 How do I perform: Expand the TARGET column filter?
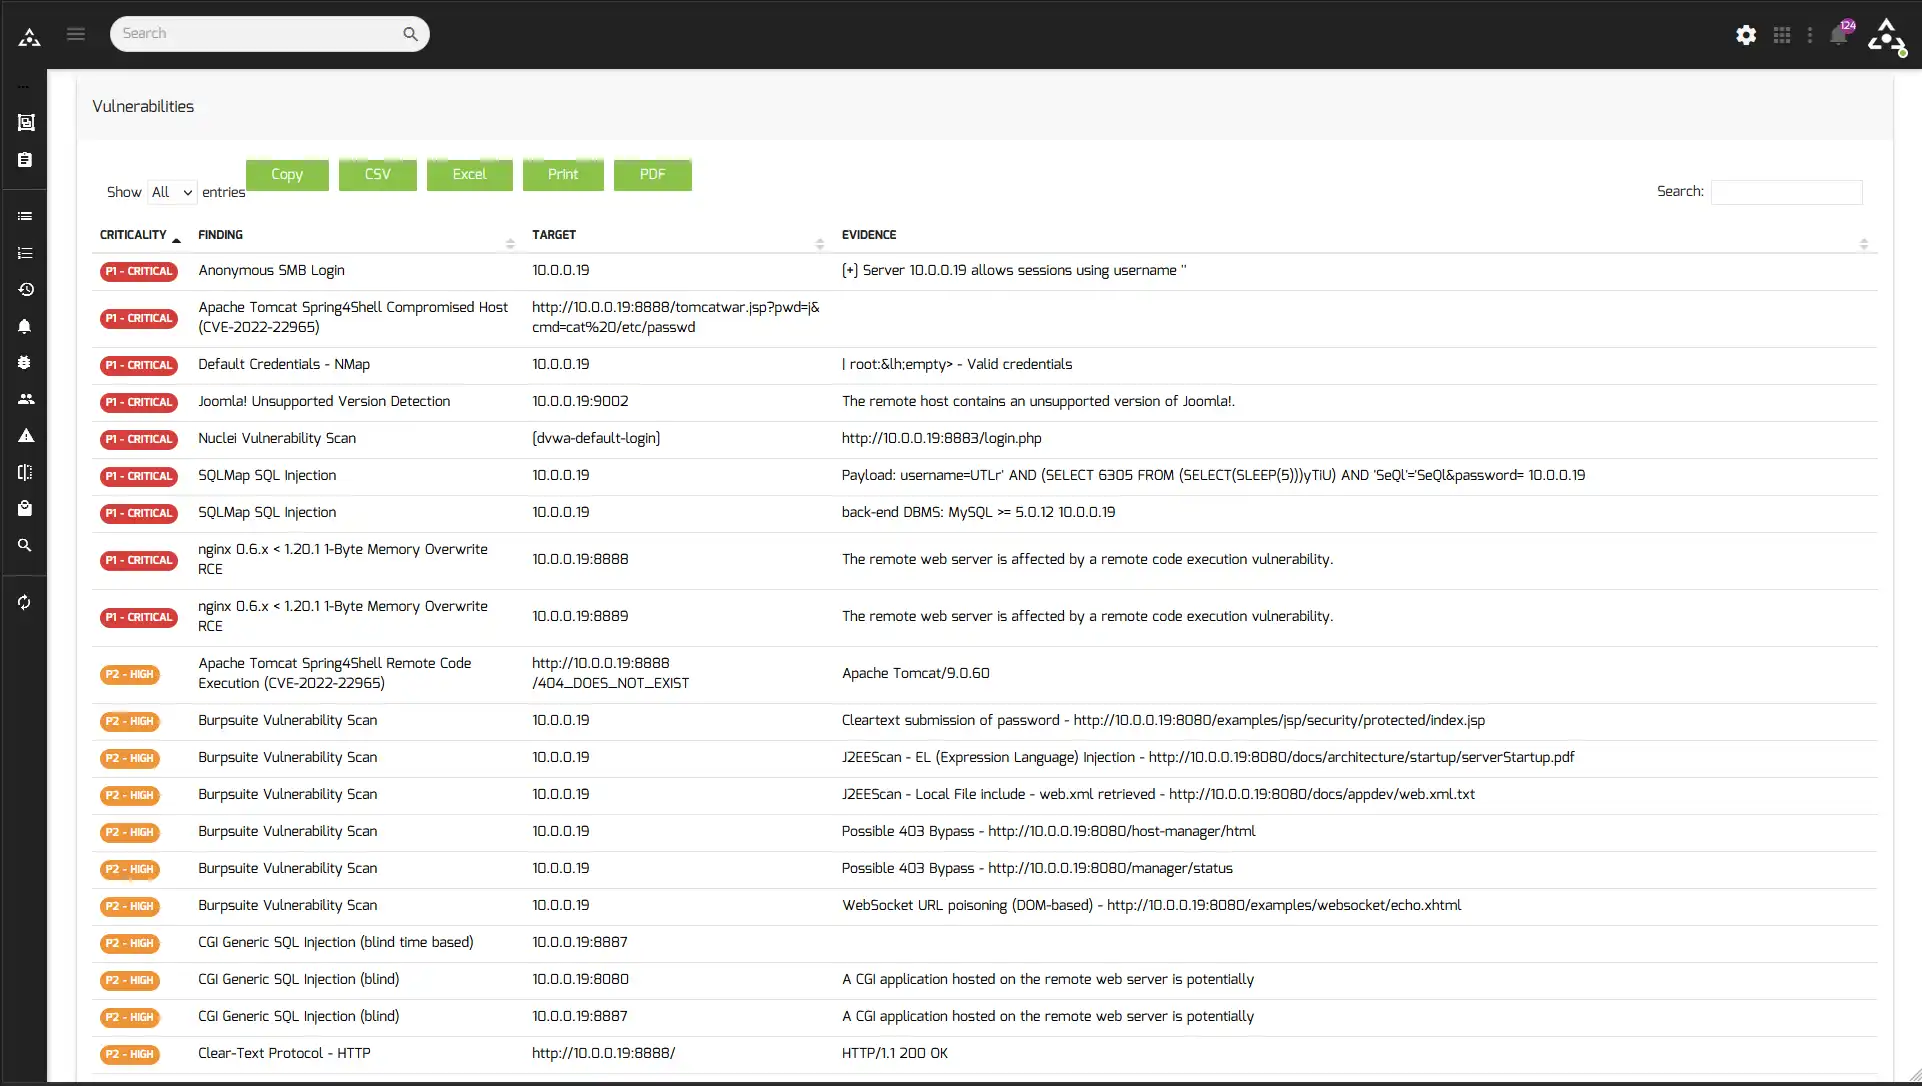(818, 239)
